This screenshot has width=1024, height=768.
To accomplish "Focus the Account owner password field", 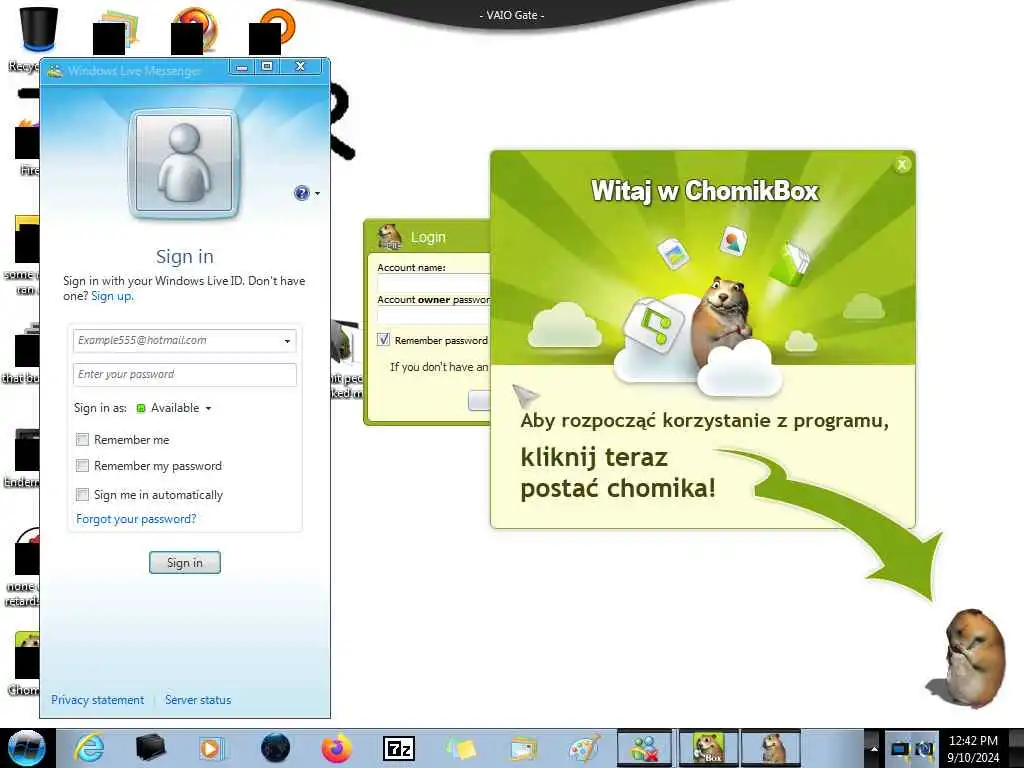I will coord(433,316).
